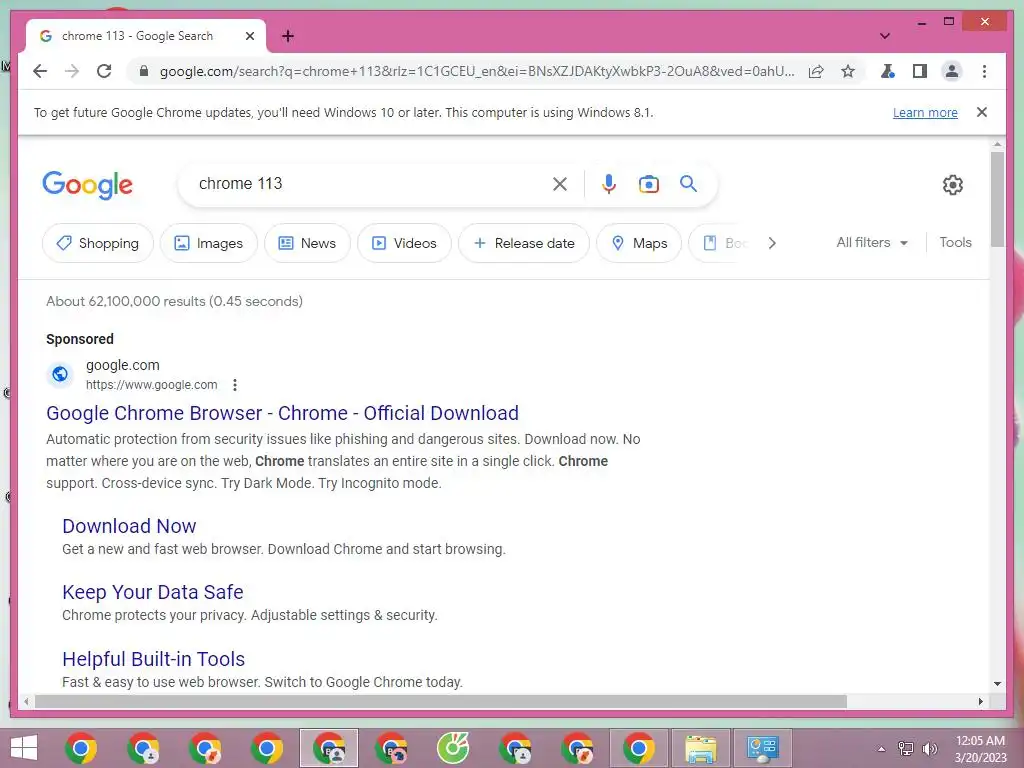Screen dimensions: 1024x768
Task: Click the vertical scrollbar thumb
Action: [997, 199]
